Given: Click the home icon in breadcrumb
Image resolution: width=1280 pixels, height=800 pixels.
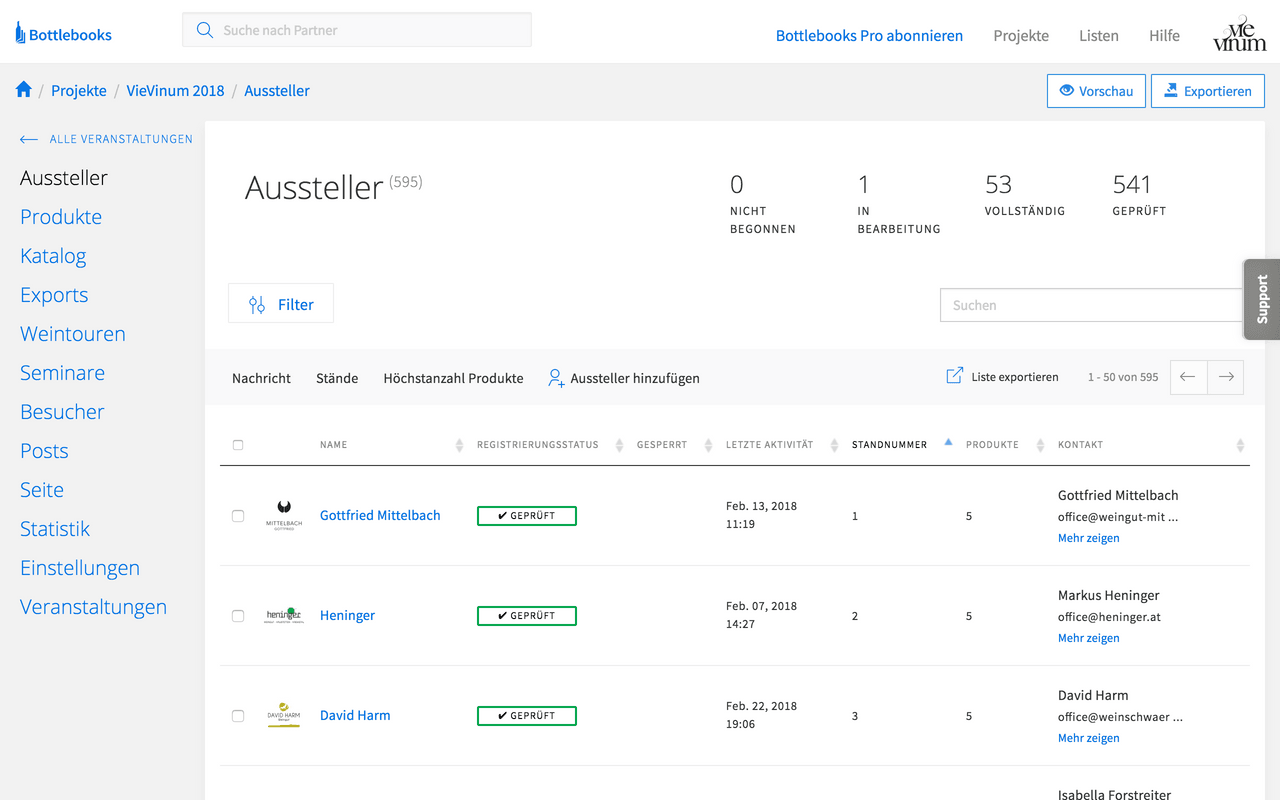Looking at the screenshot, I should pos(24,90).
